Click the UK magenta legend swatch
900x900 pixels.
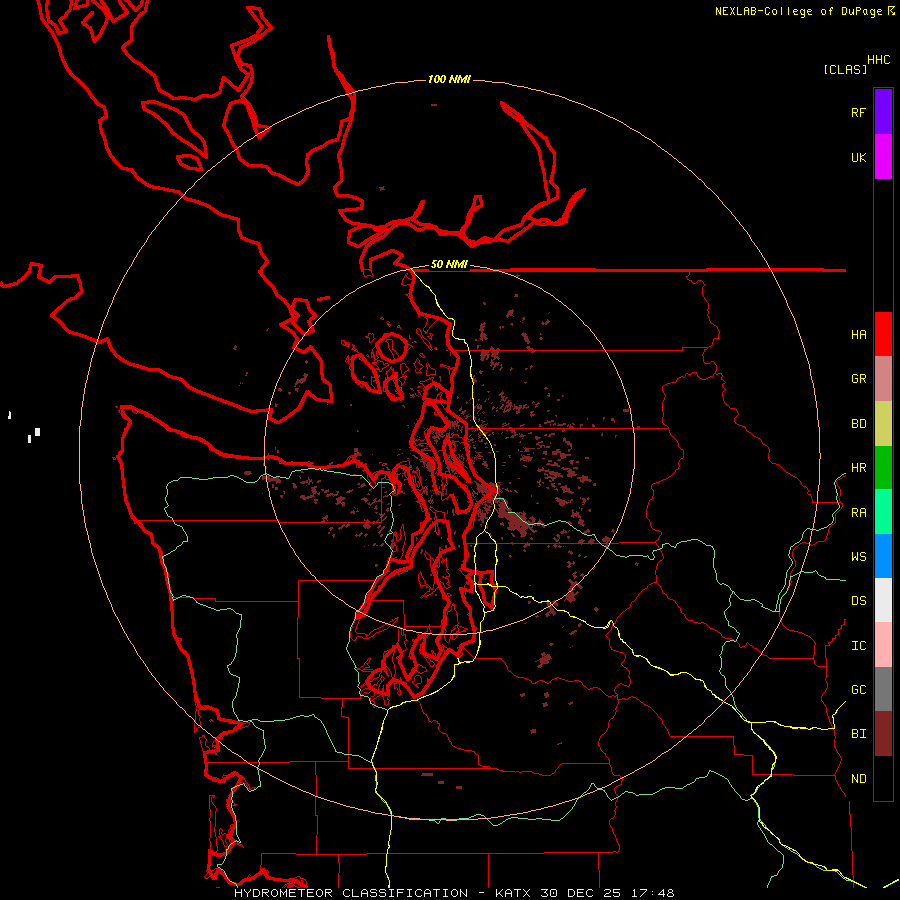[883, 157]
